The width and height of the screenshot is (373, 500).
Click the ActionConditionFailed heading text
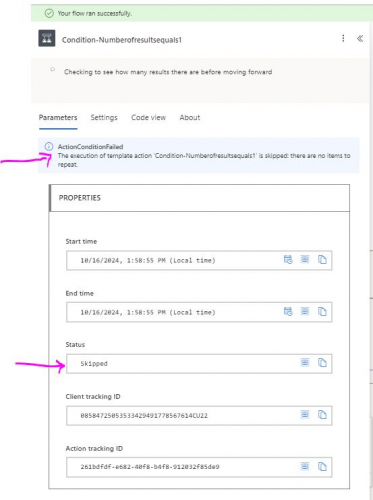[x=90, y=147]
